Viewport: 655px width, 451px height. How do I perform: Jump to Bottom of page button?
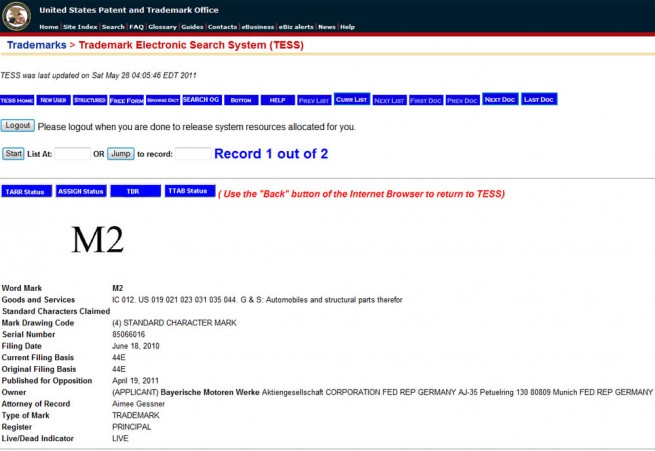coord(241,100)
